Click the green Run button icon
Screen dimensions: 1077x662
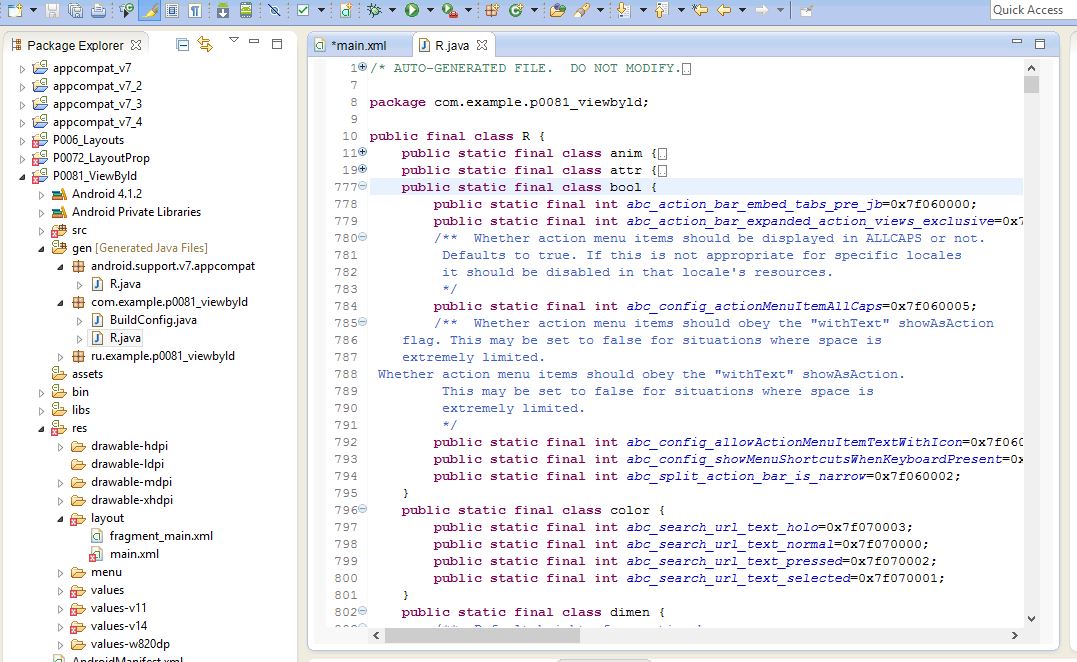click(x=411, y=10)
